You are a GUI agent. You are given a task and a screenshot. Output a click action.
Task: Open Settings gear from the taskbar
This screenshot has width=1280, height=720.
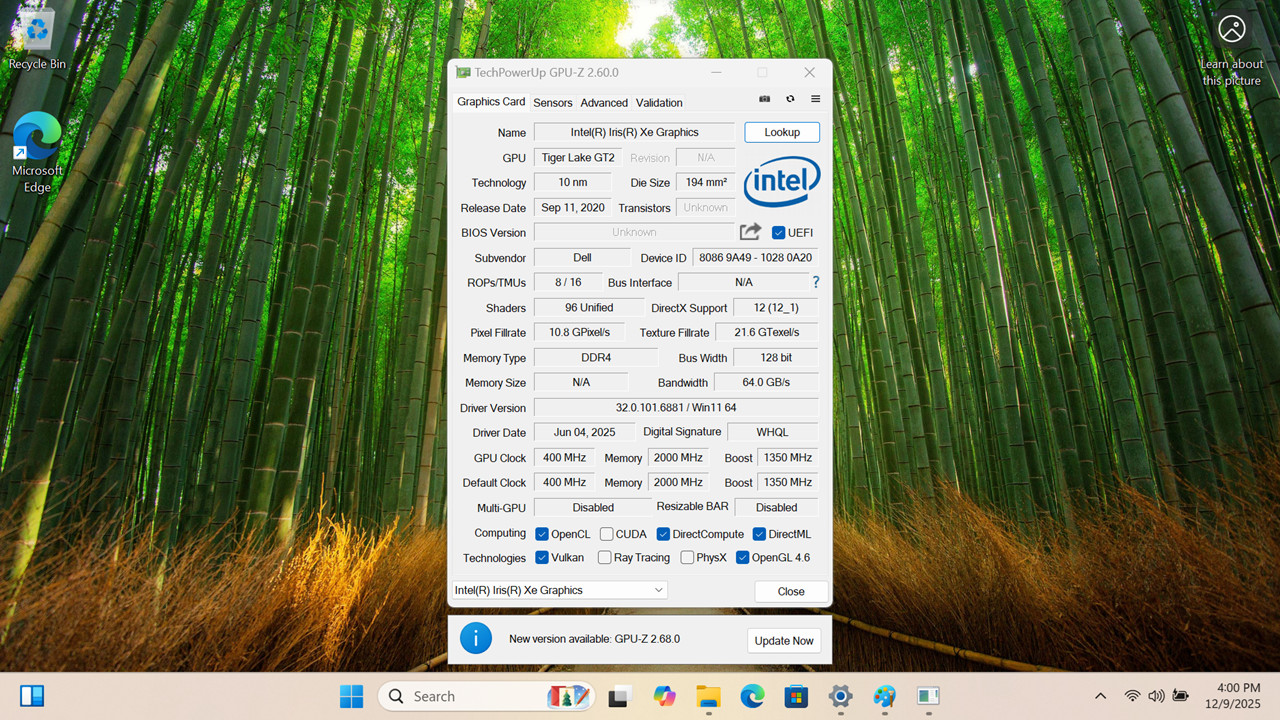pos(840,696)
